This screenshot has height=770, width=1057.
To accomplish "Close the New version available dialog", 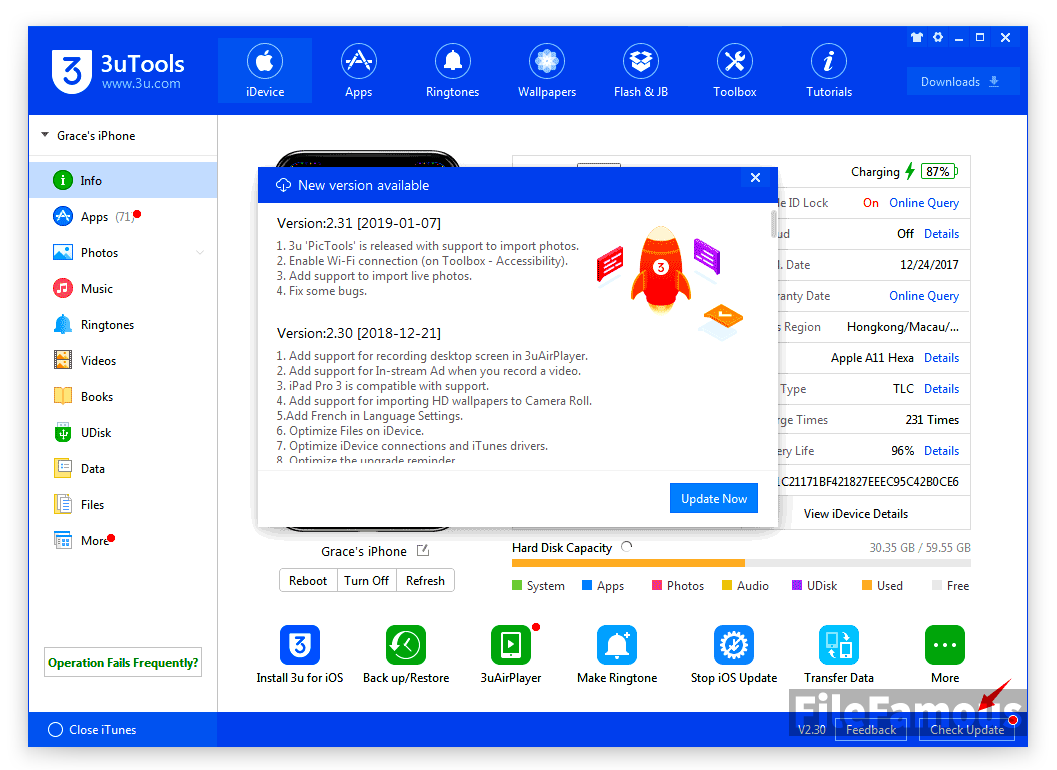I will pos(755,177).
